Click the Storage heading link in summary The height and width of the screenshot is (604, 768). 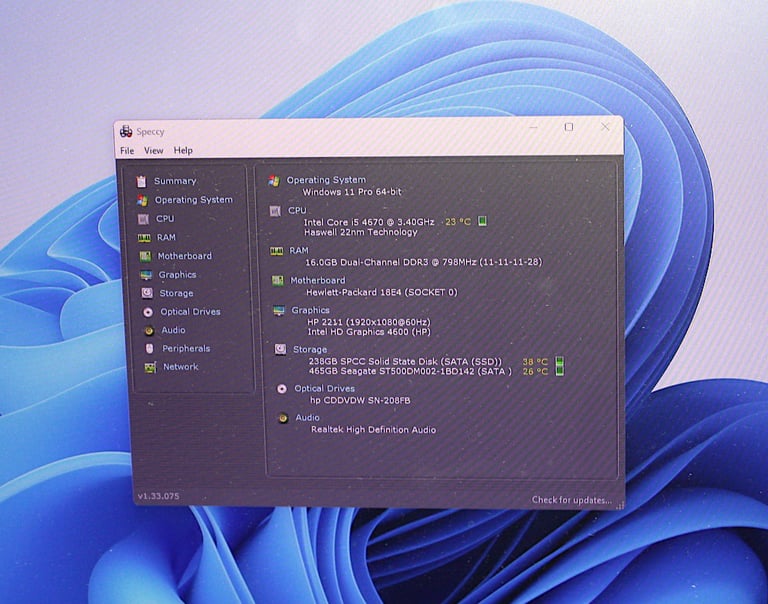pyautogui.click(x=310, y=349)
